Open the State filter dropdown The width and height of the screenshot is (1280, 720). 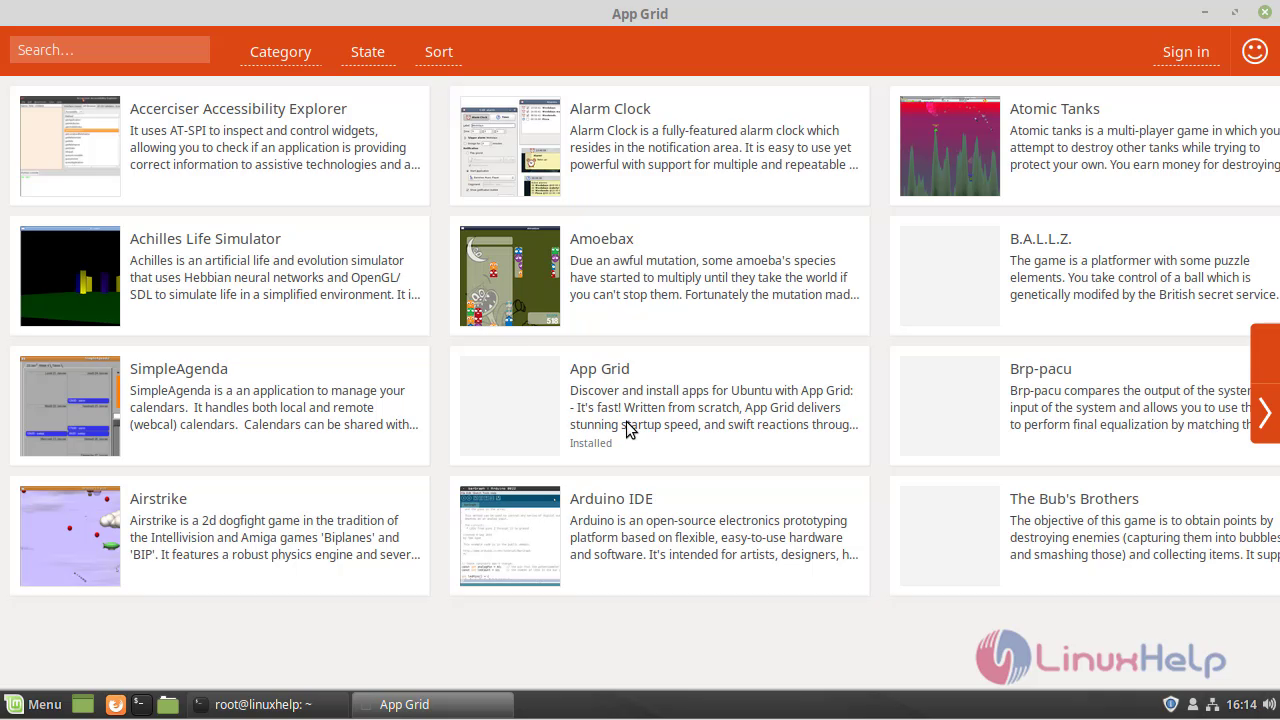[x=367, y=52]
